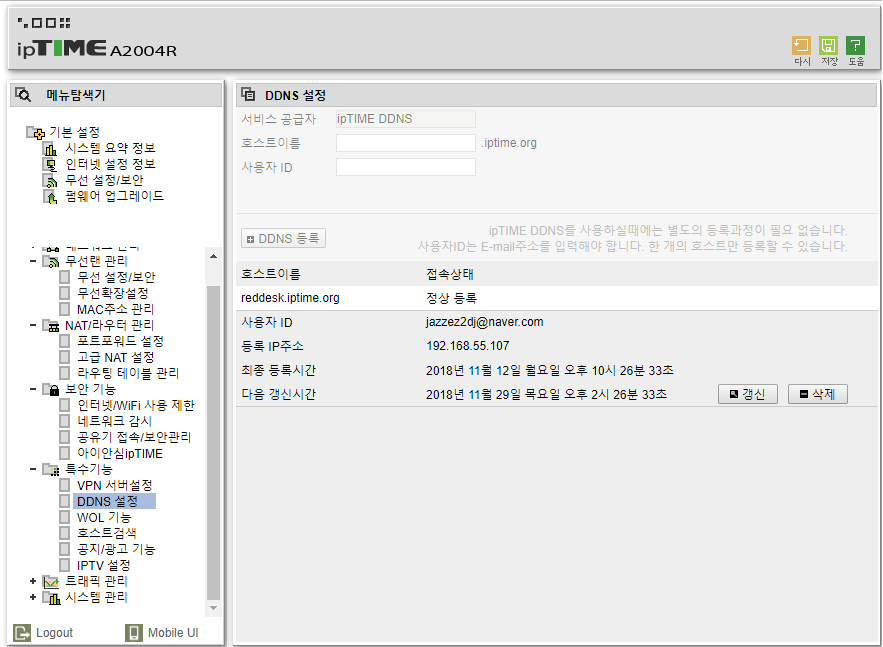Click the menu tree scrollbar down arrow

(213, 608)
